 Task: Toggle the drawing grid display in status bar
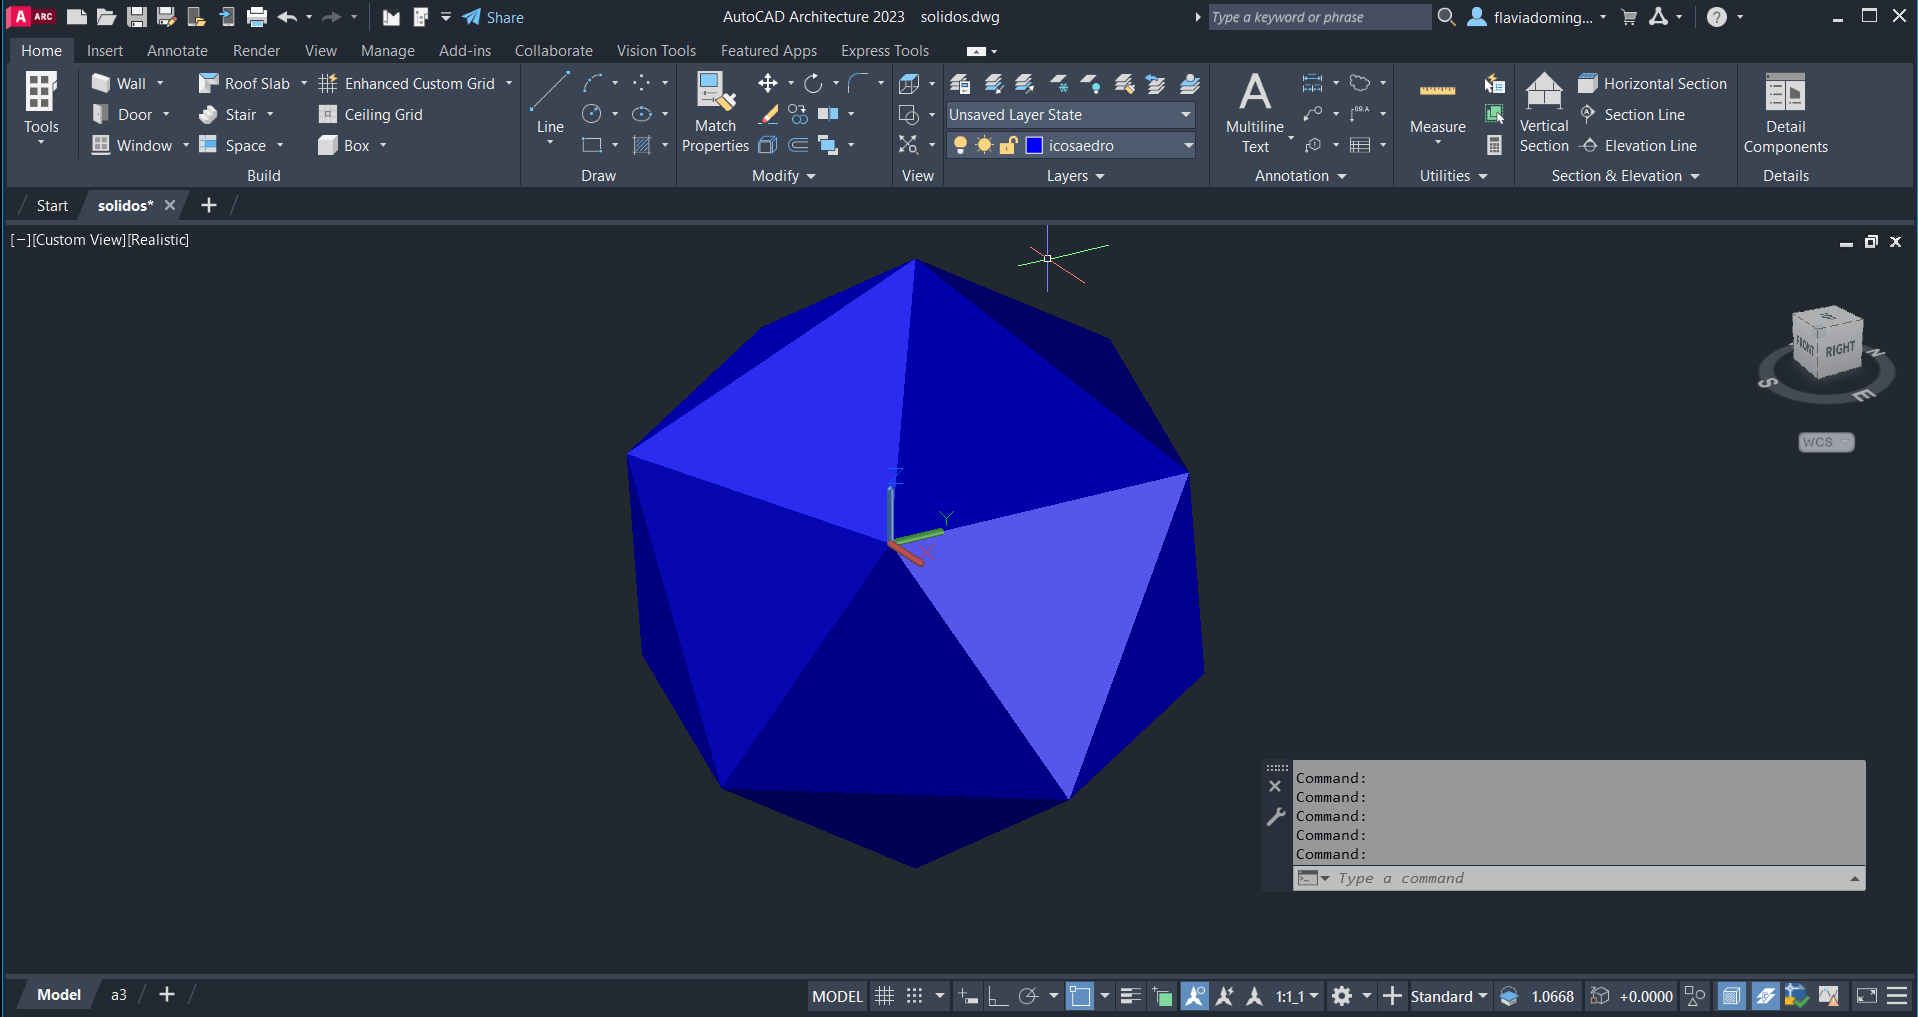point(884,996)
